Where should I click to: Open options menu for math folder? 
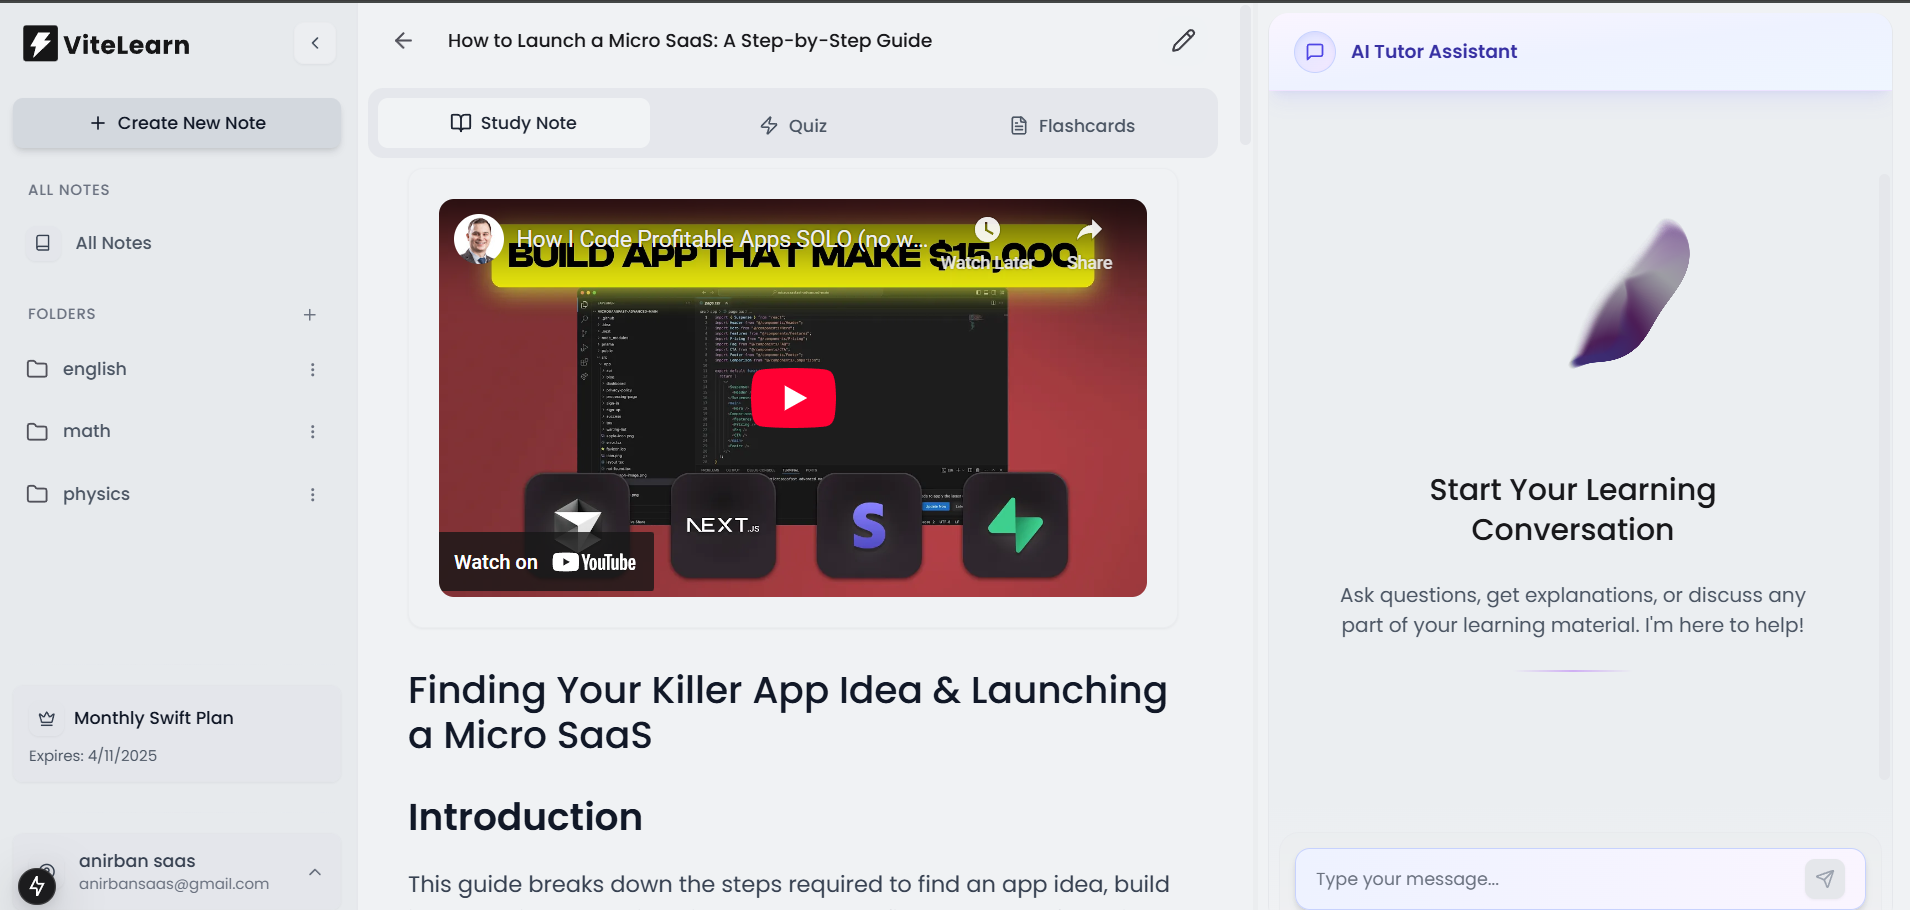[313, 432]
